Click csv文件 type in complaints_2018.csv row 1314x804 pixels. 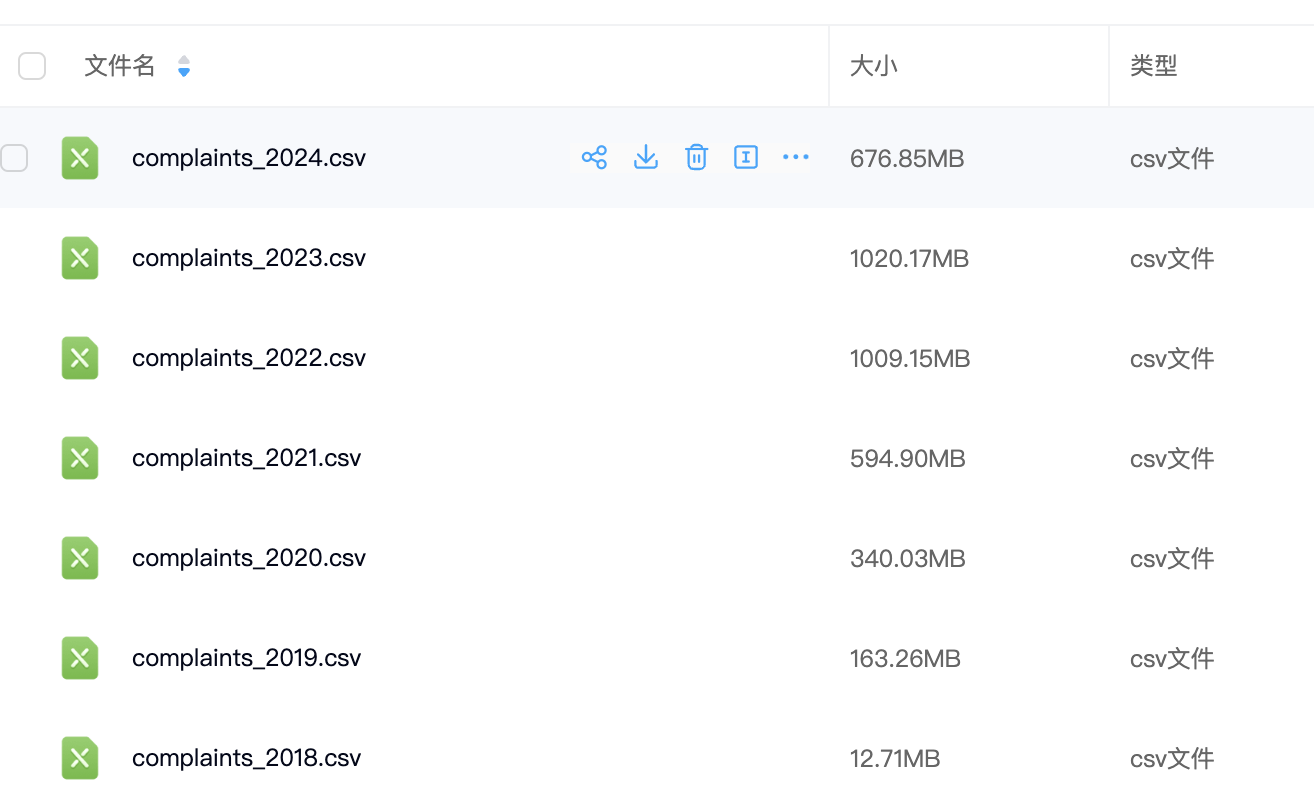pos(1172,759)
